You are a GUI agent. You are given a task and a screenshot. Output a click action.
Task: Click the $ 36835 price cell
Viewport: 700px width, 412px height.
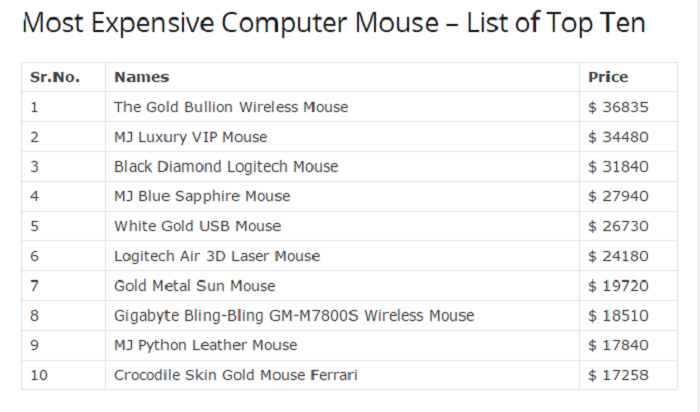[619, 107]
